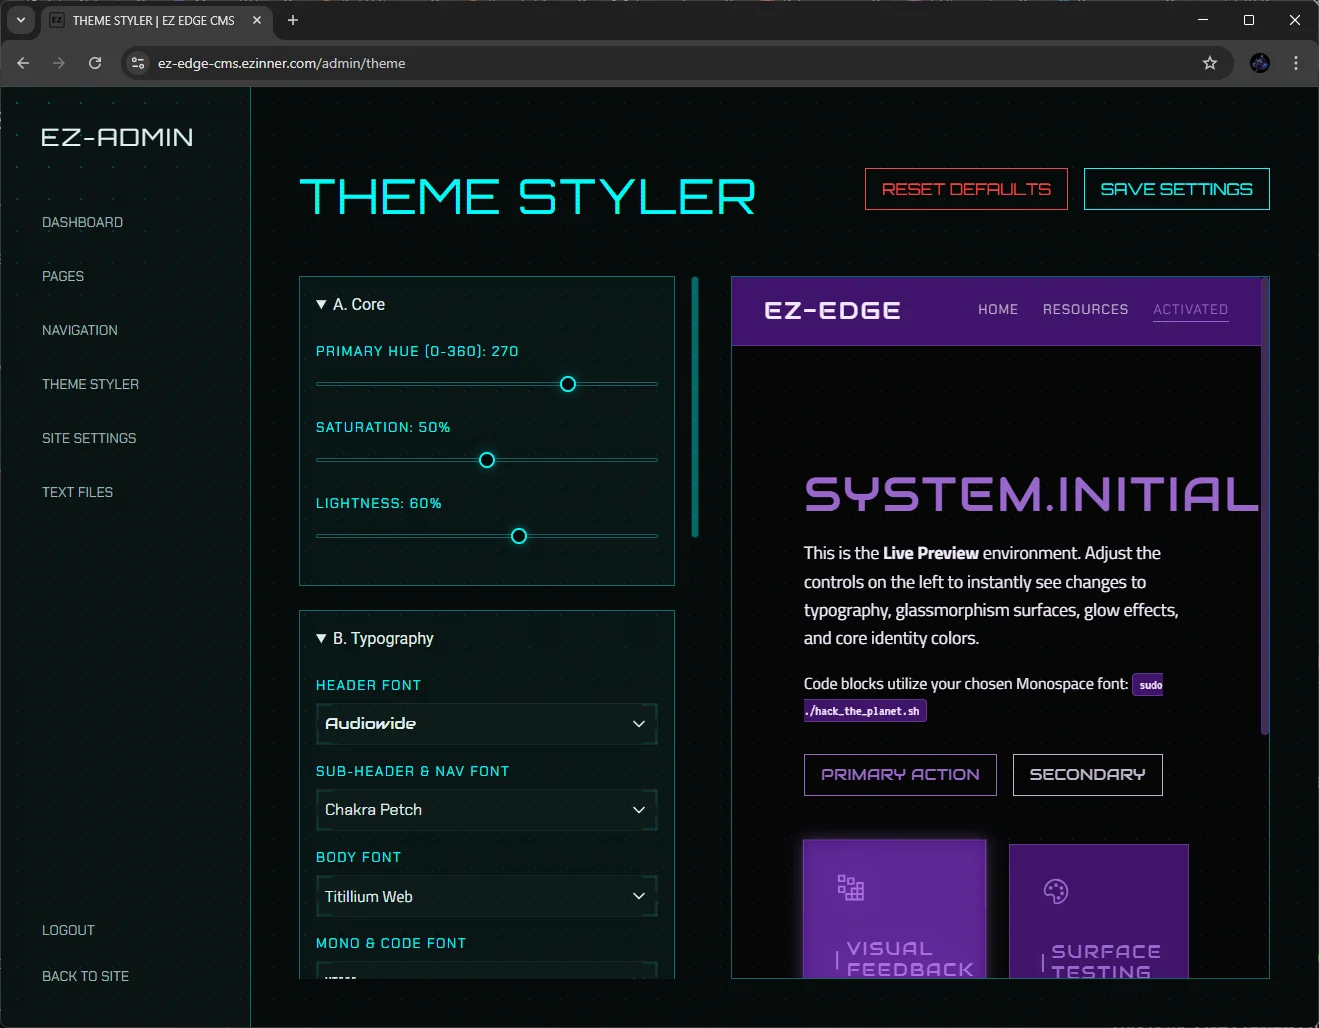Click the SURFACE TESTING card

pos(1099,911)
